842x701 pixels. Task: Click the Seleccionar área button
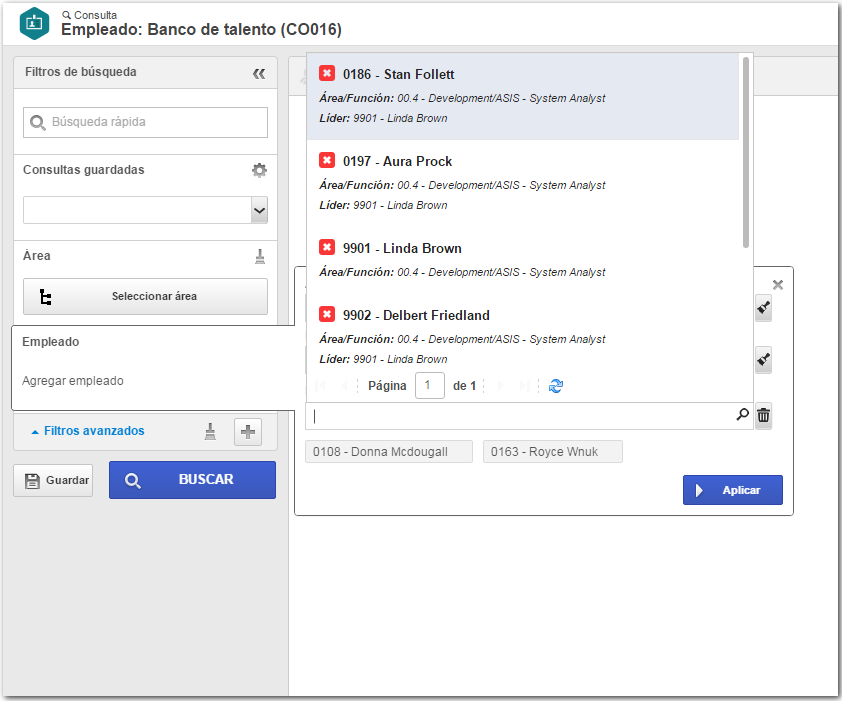click(x=146, y=297)
